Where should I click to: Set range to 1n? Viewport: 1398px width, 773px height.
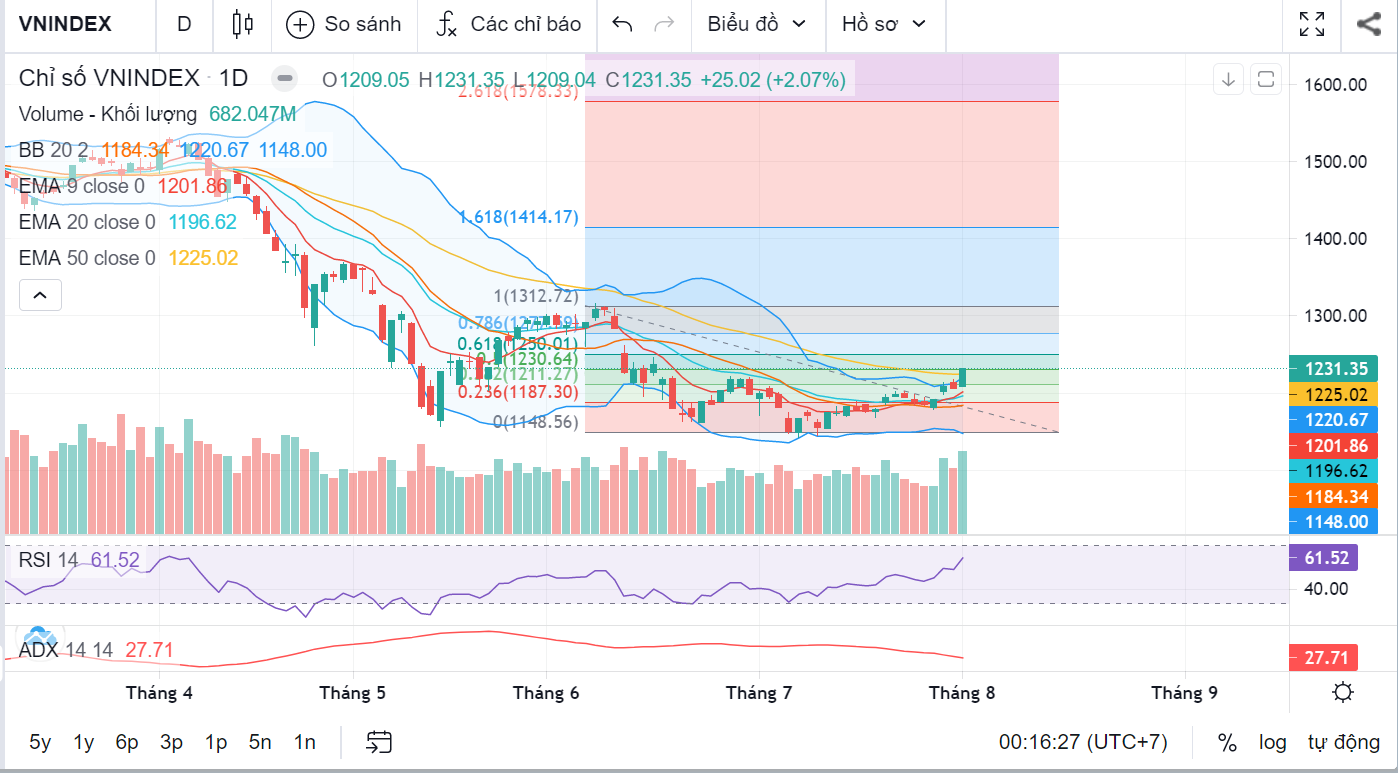pos(304,742)
